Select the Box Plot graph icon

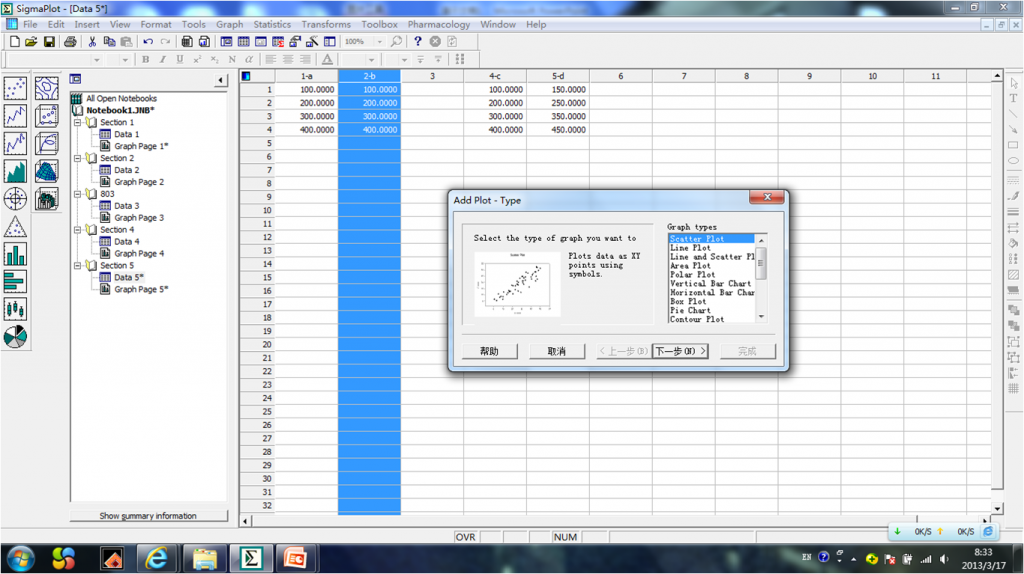15,309
